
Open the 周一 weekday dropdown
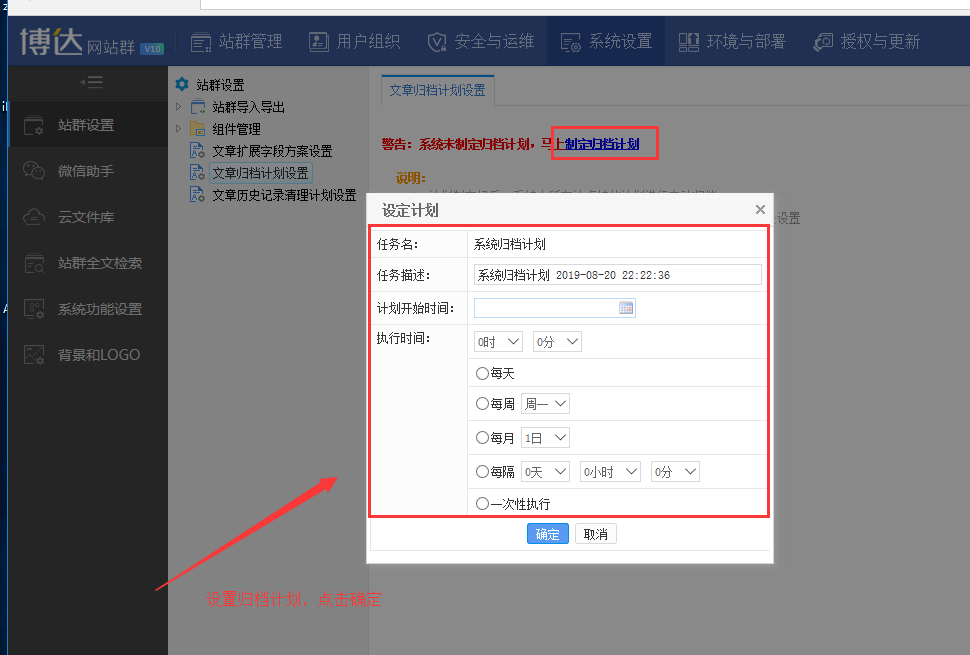click(x=545, y=404)
